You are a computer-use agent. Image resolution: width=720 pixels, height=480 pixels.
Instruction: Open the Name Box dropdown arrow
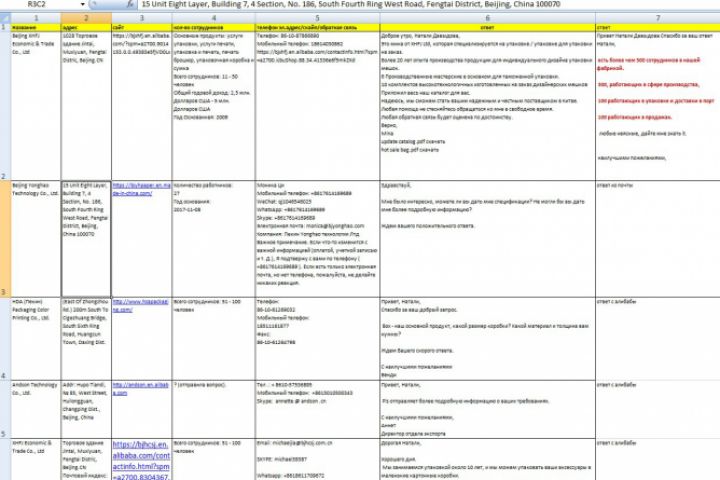coord(83,4)
